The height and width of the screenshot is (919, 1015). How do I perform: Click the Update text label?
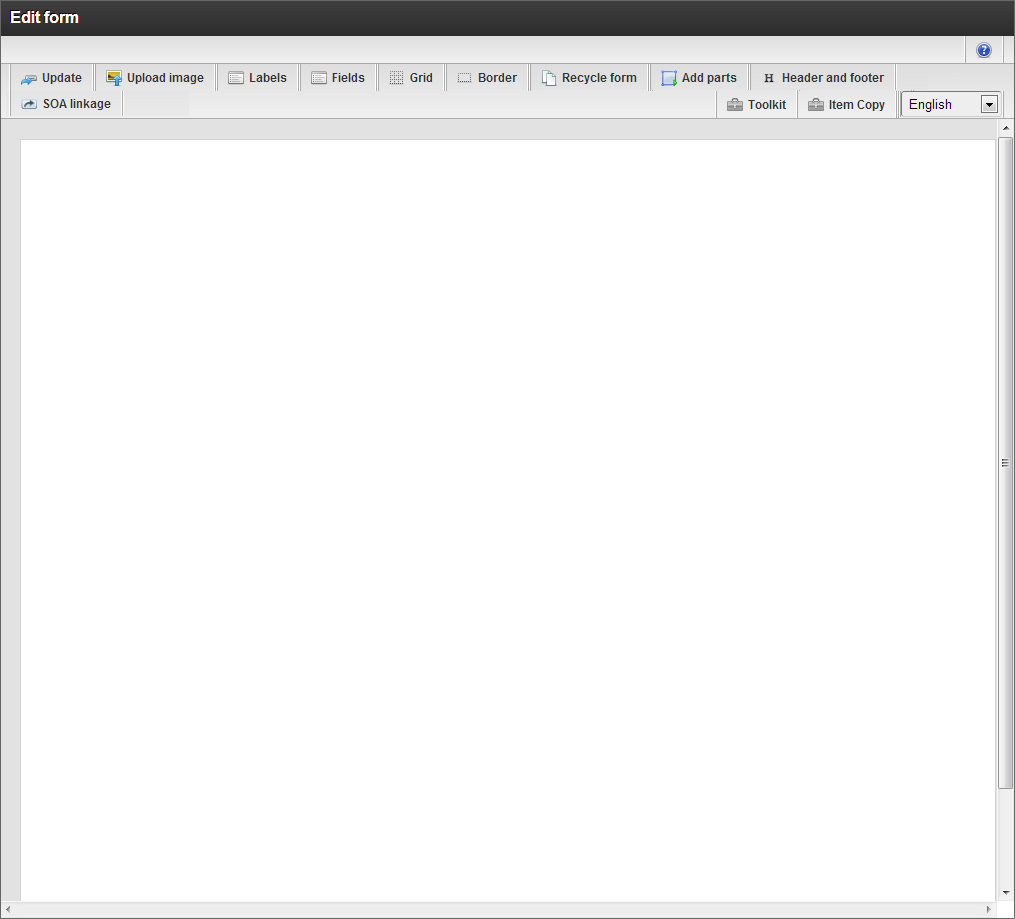(62, 78)
